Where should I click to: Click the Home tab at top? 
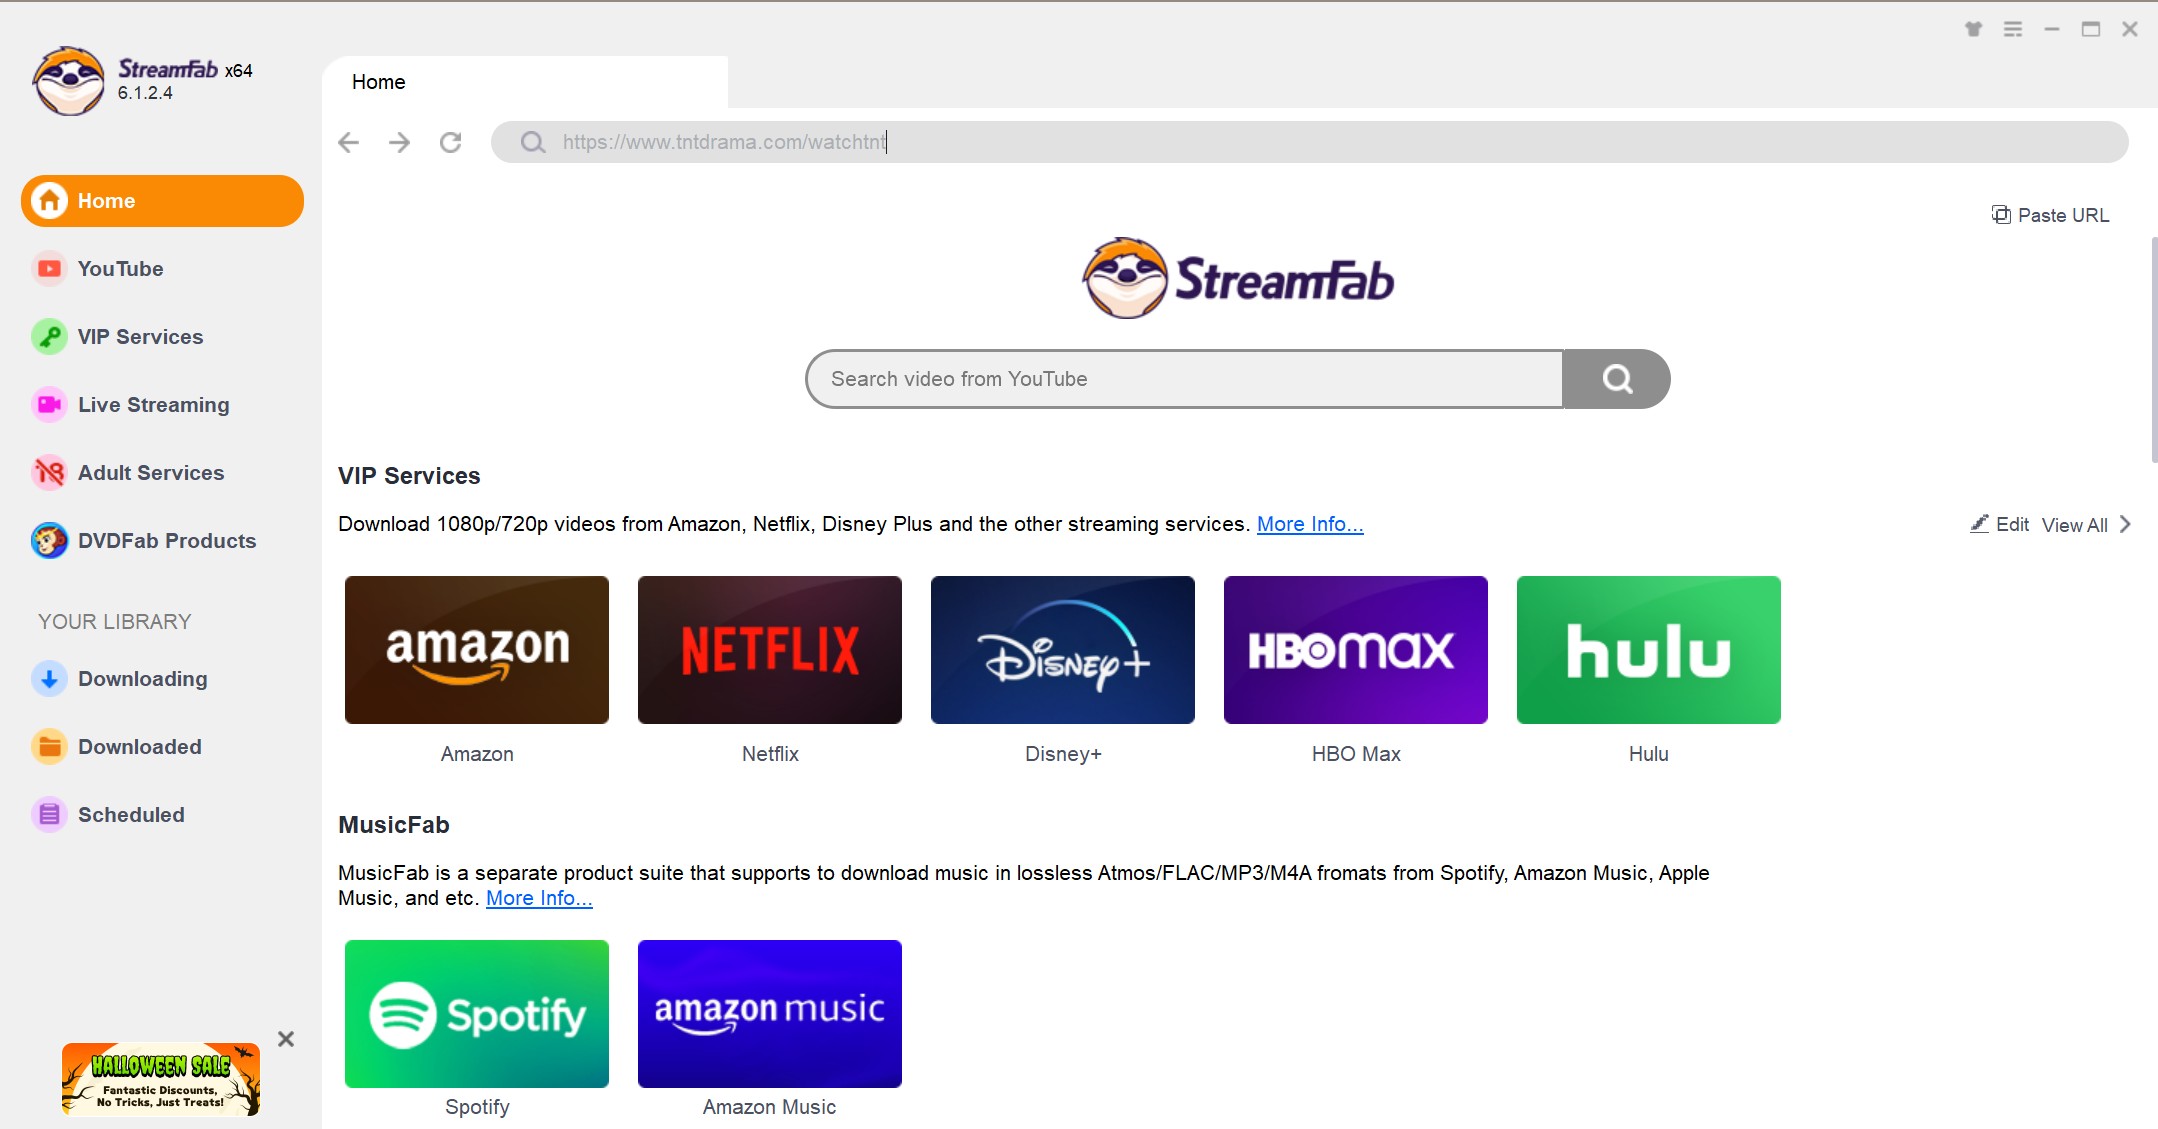pos(524,82)
